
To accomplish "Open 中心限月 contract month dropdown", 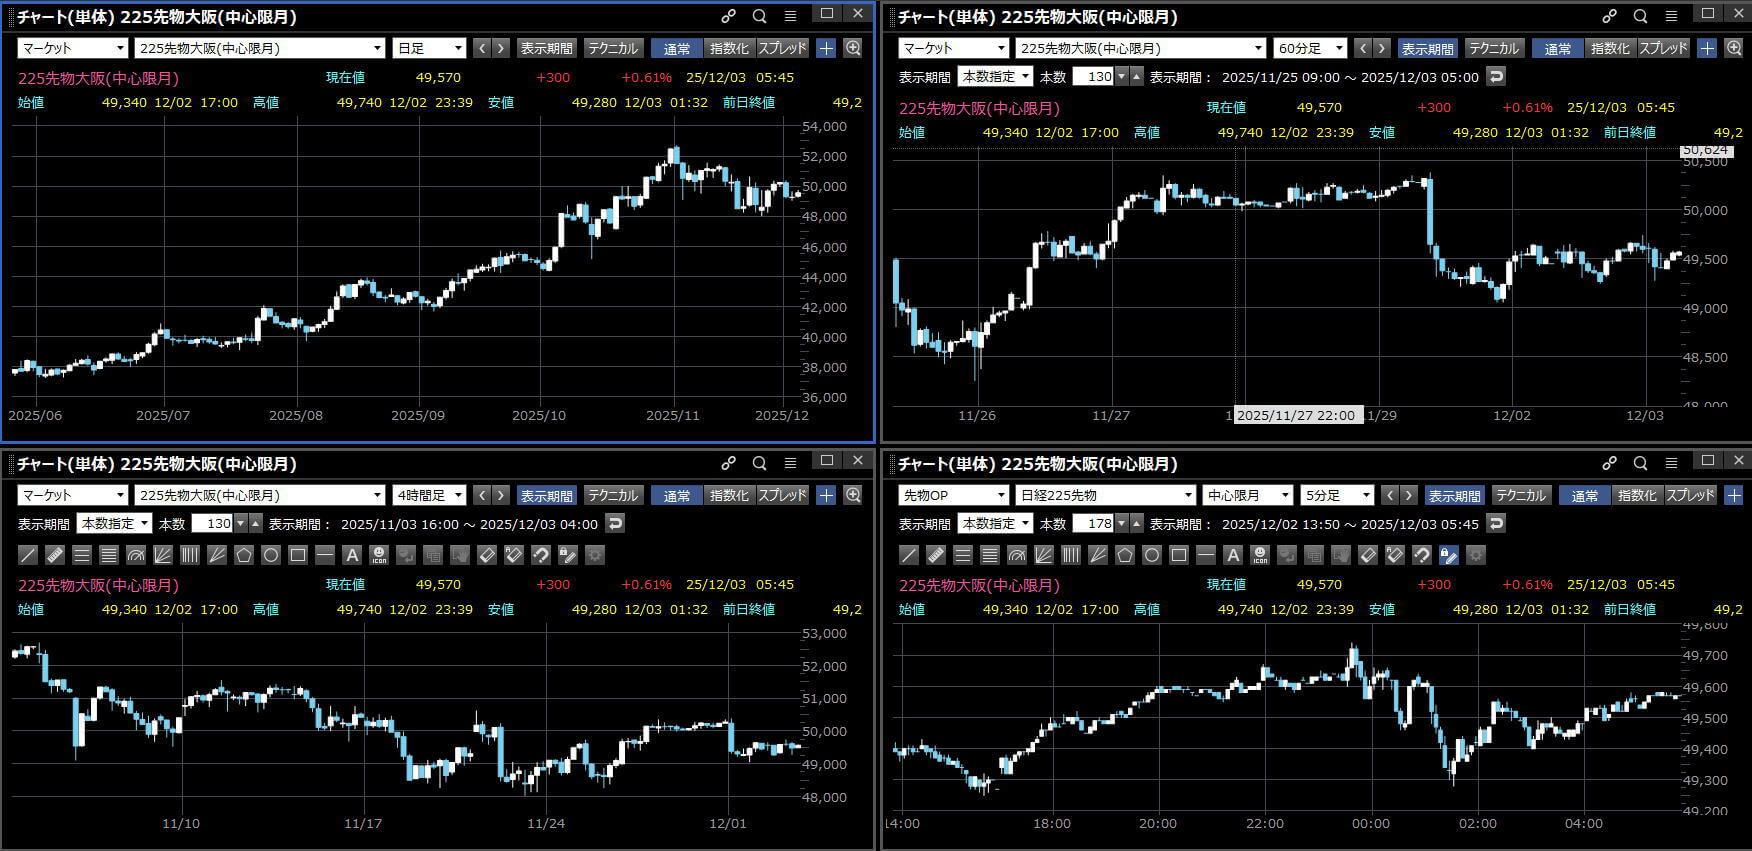I will 1246,495.
